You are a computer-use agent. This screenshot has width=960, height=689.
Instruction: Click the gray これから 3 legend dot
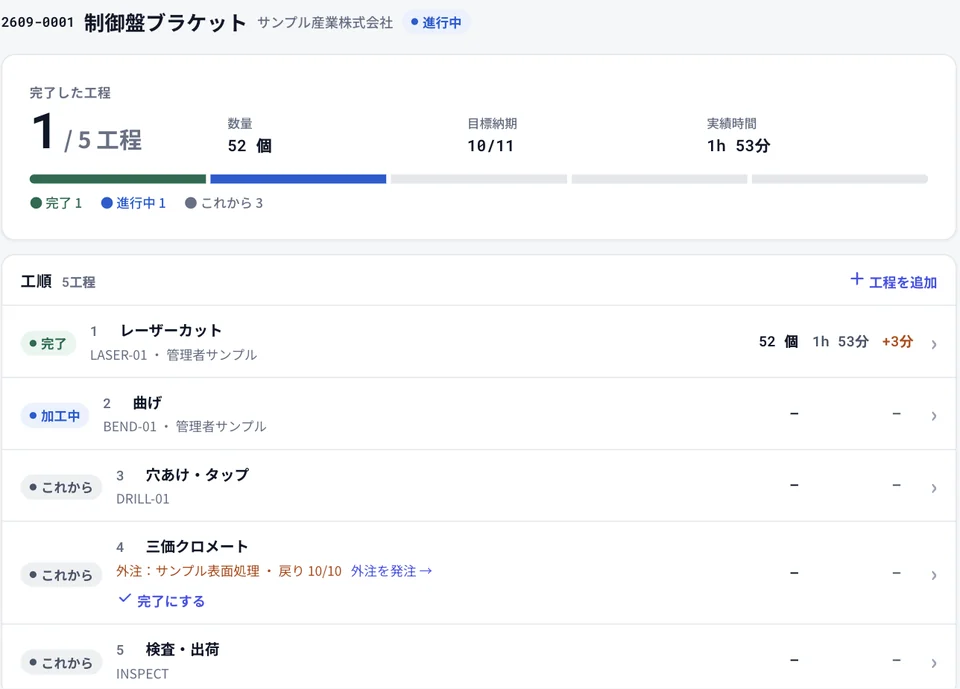pos(191,203)
